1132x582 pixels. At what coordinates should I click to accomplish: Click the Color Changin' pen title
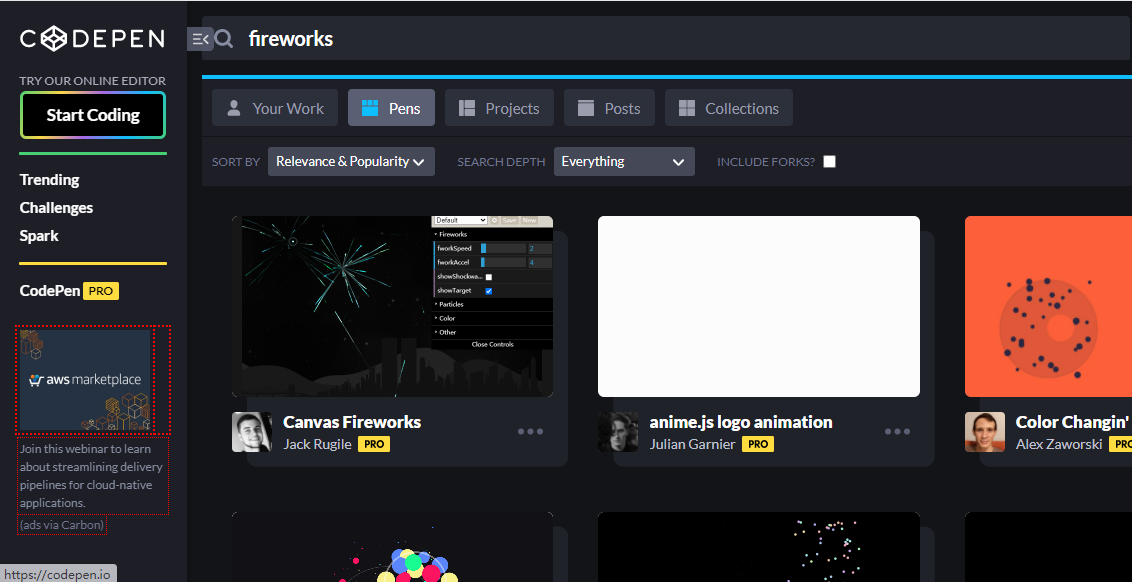coord(1073,422)
